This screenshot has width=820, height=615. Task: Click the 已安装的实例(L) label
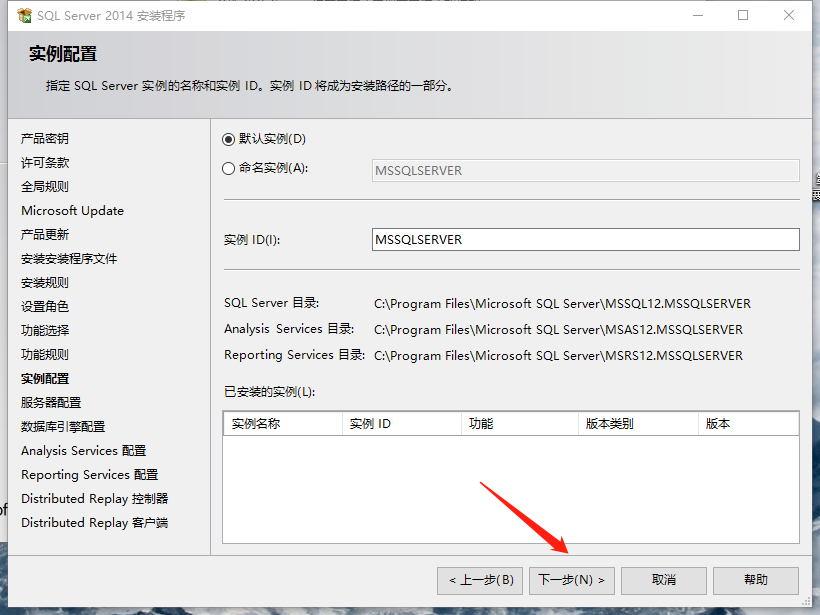(x=269, y=392)
